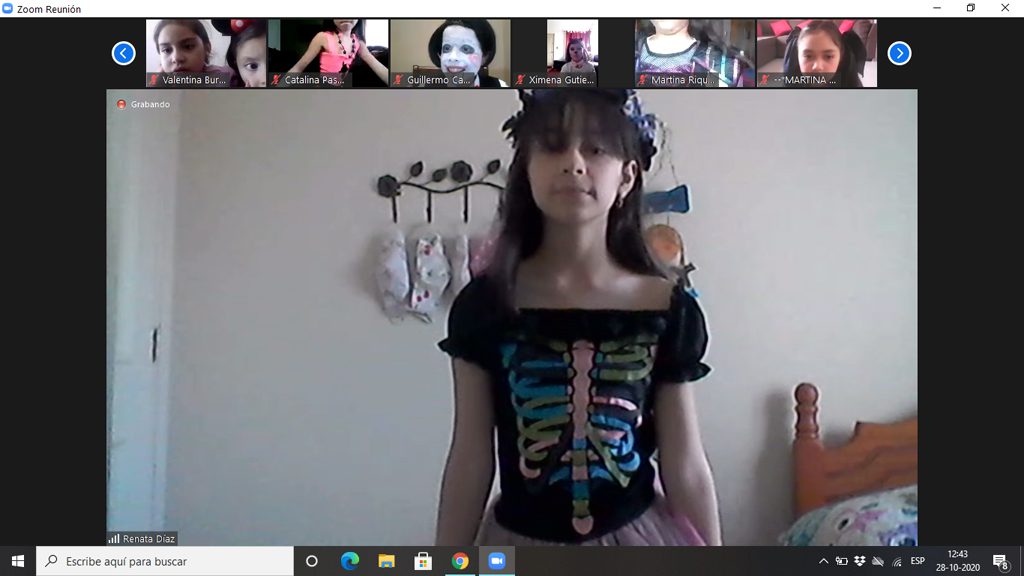Viewport: 1024px width, 576px height.
Task: Select Valentina Bur... participant thumbnail
Action: click(206, 53)
